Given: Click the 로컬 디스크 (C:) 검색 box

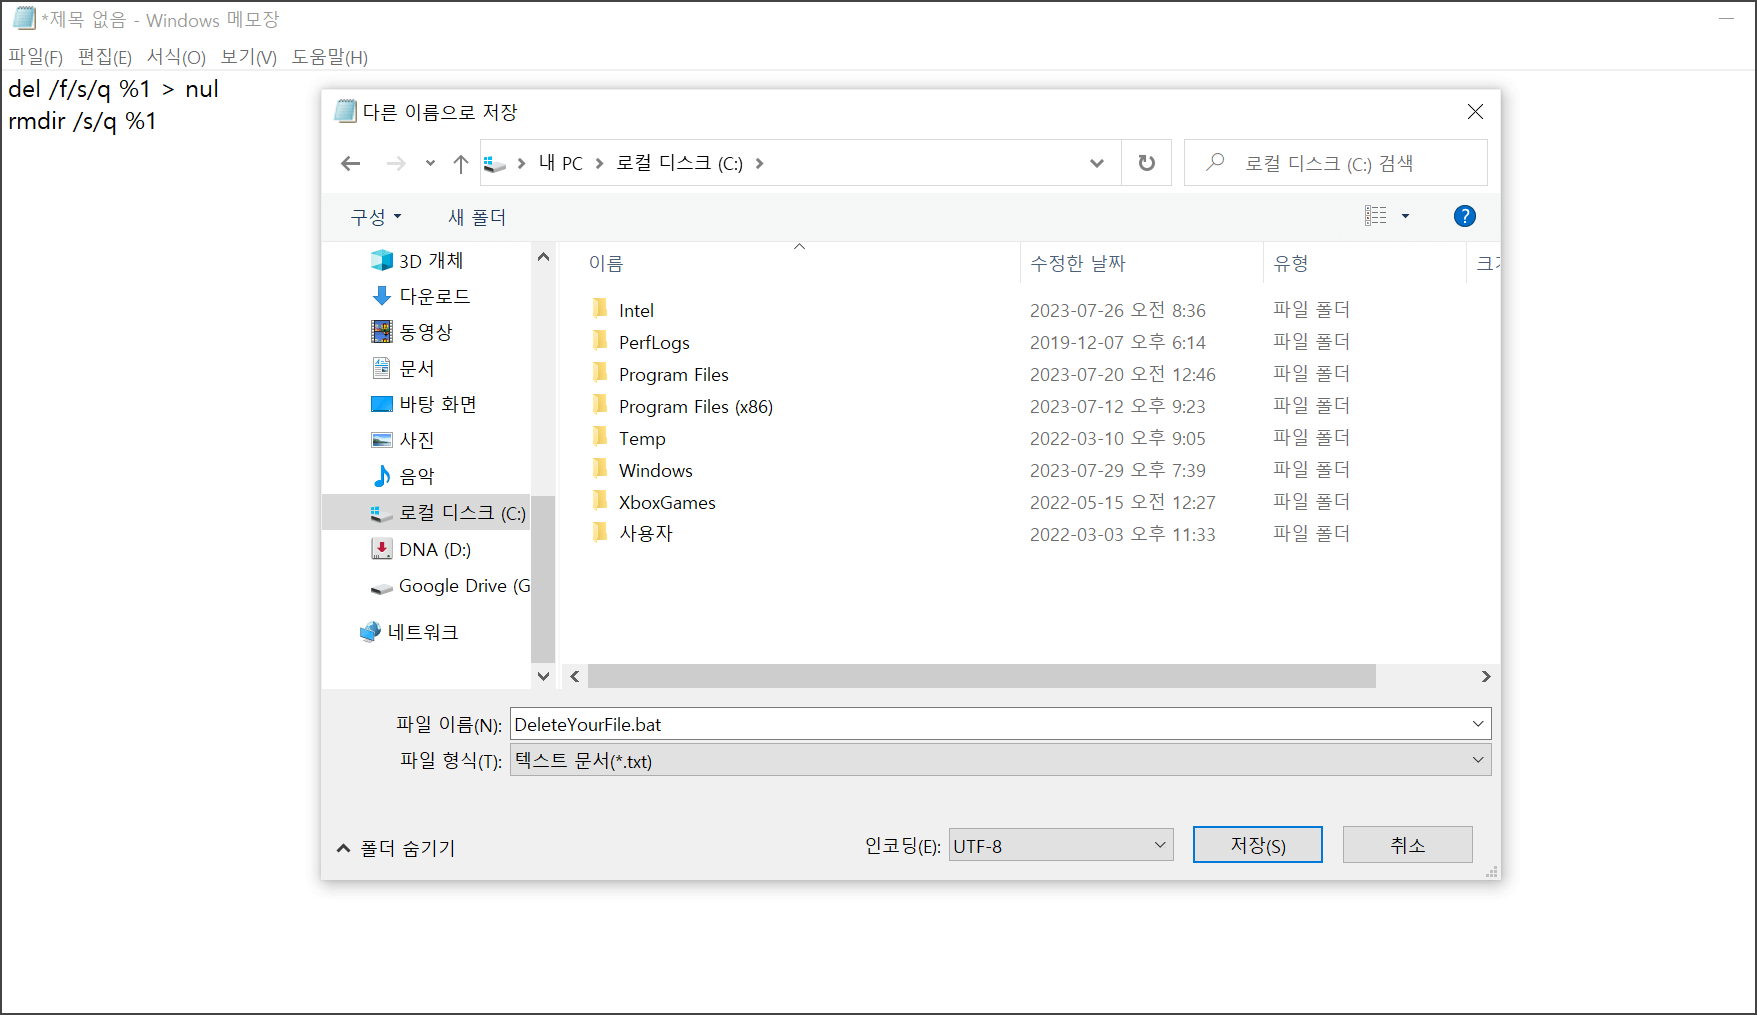Looking at the screenshot, I should (x=1335, y=163).
